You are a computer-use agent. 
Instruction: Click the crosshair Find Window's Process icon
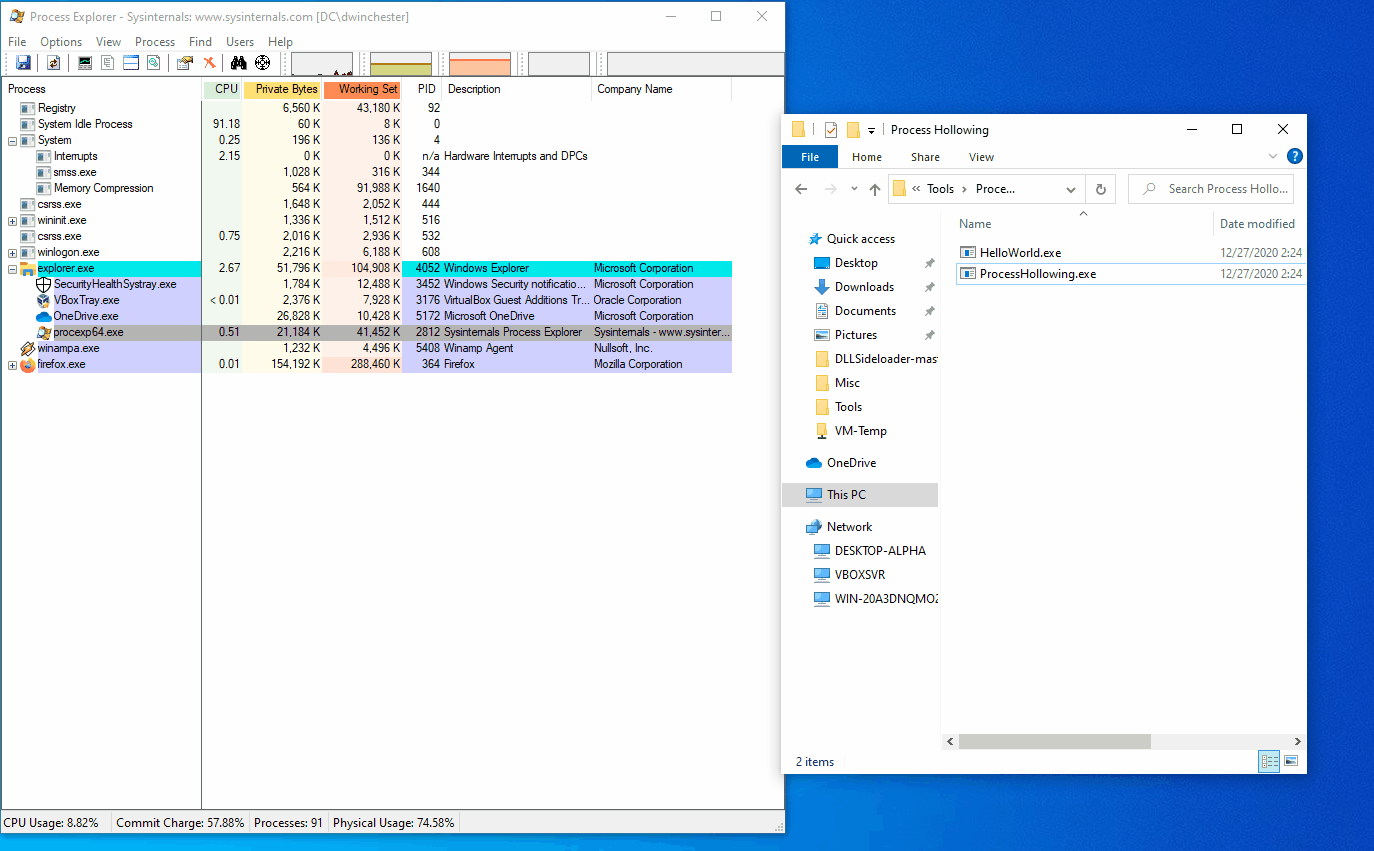263,63
